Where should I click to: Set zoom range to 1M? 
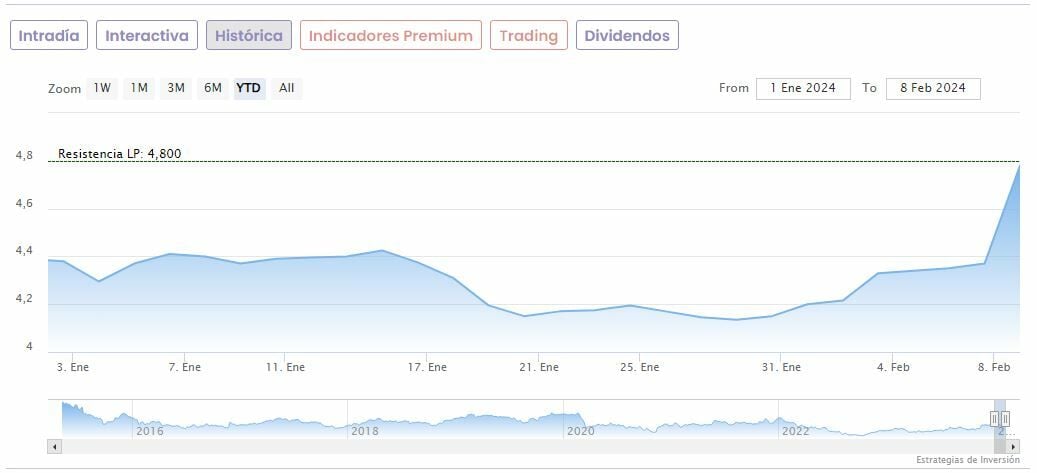coord(139,88)
